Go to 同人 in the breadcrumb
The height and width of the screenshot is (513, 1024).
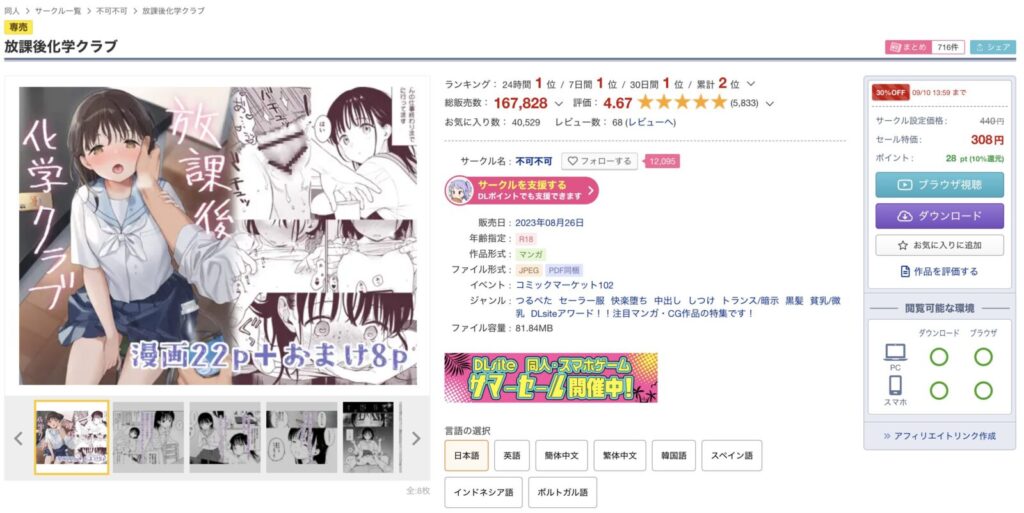point(12,11)
